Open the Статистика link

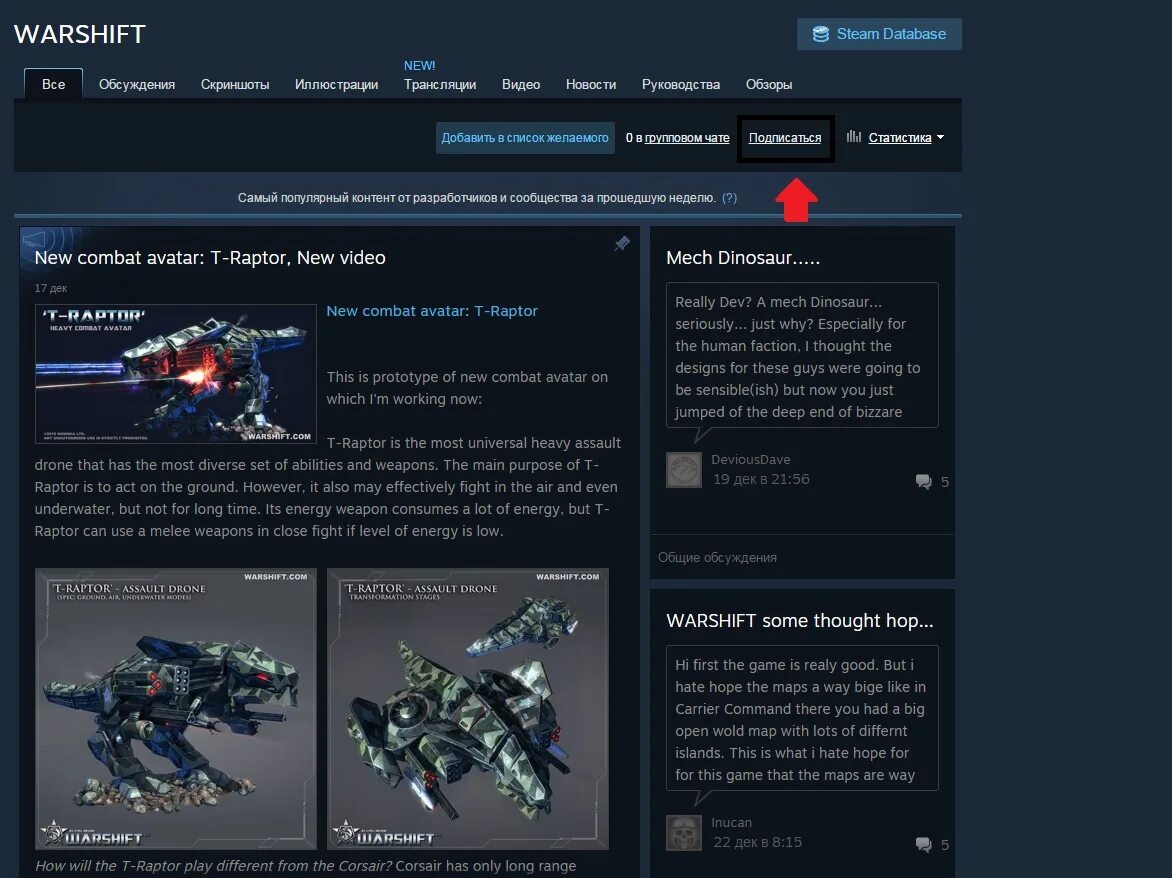900,137
